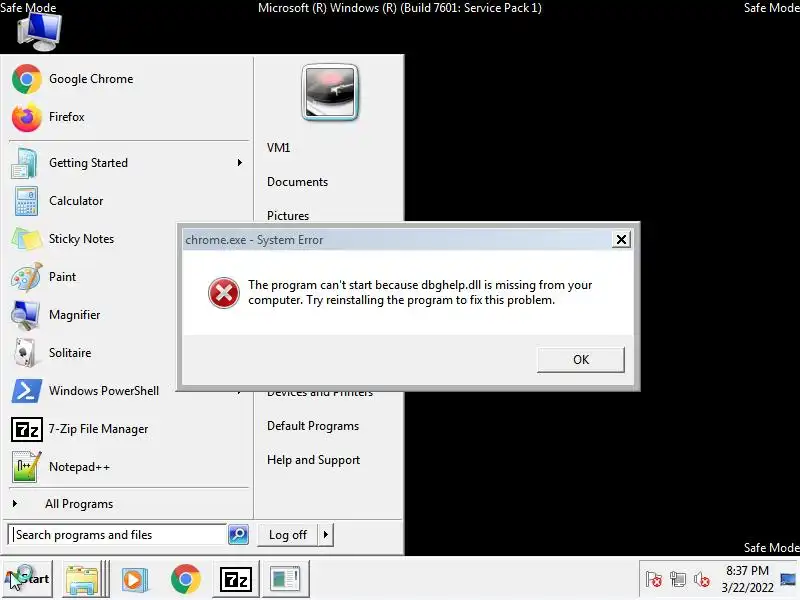The image size is (800, 600).
Task: Click the Windows PowerShell label
Action: [104, 391]
